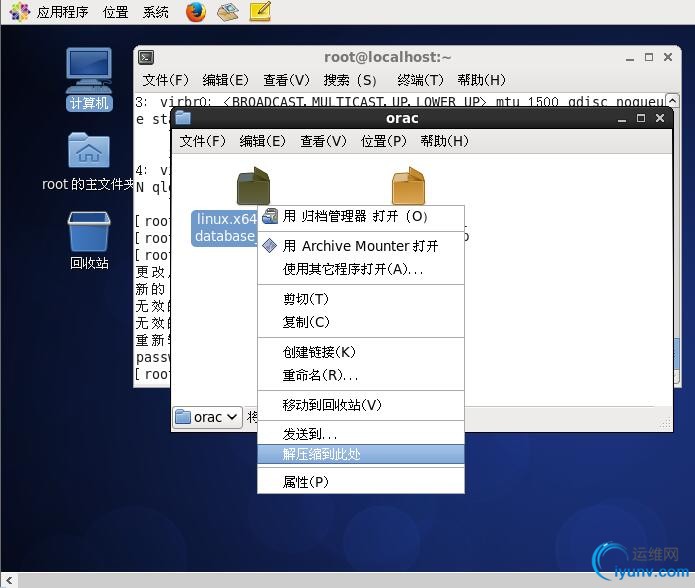Launch Firefox from the top panel
The width and height of the screenshot is (695, 588).
(x=196, y=12)
